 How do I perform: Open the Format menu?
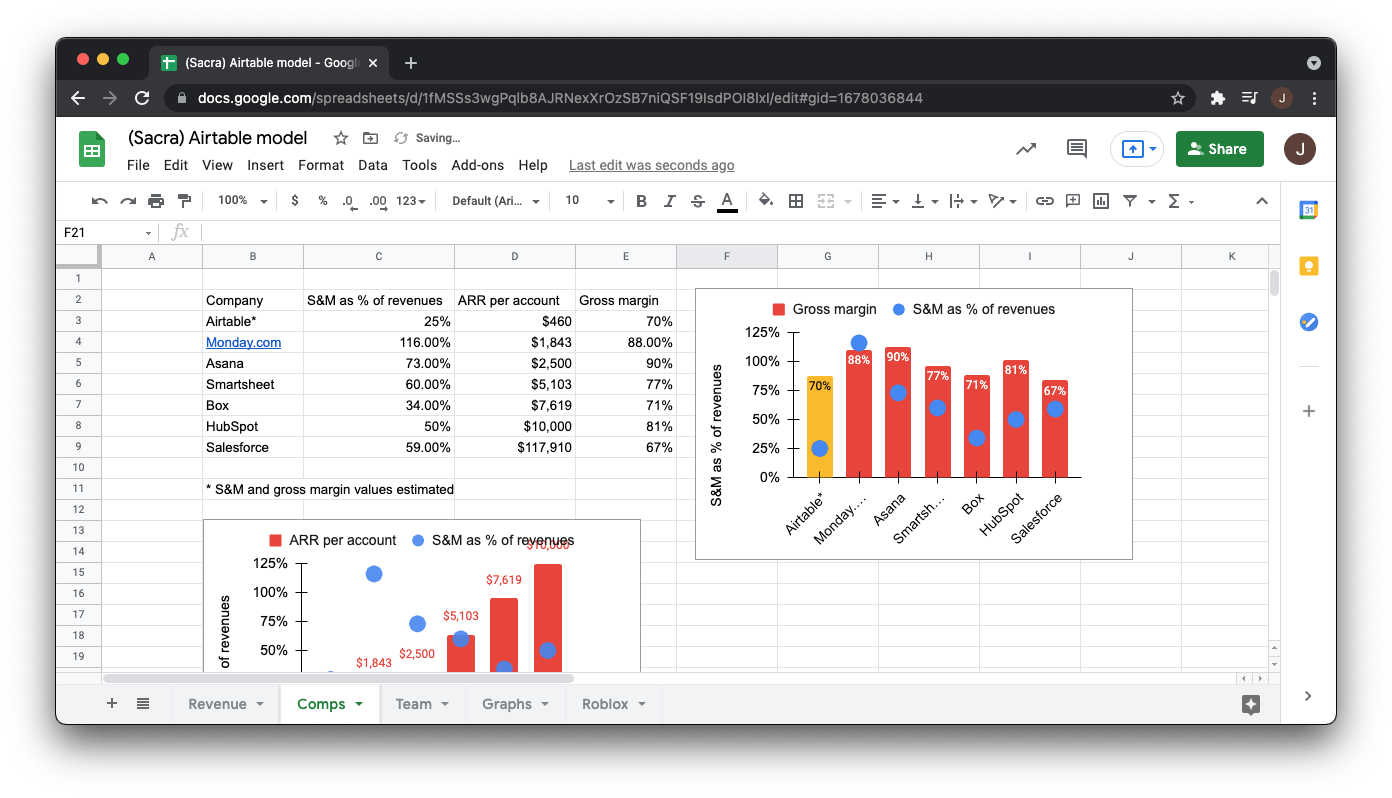(321, 165)
